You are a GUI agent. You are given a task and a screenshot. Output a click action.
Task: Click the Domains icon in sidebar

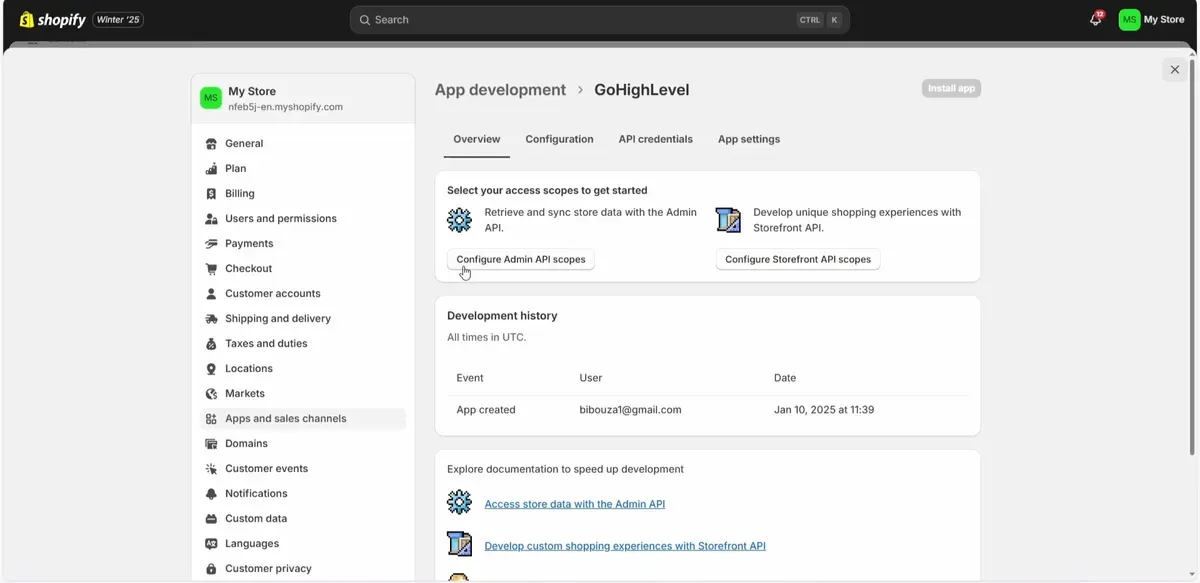[211, 443]
